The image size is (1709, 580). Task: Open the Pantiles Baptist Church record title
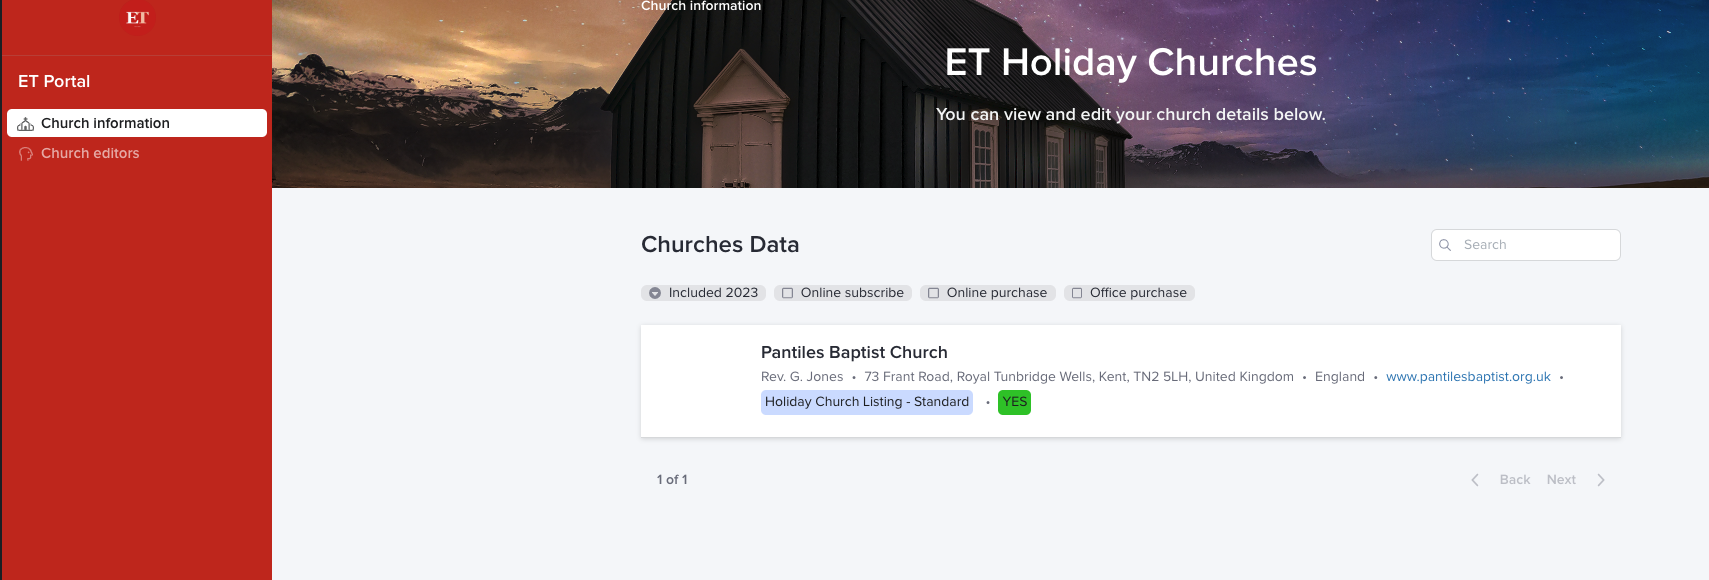click(x=854, y=352)
